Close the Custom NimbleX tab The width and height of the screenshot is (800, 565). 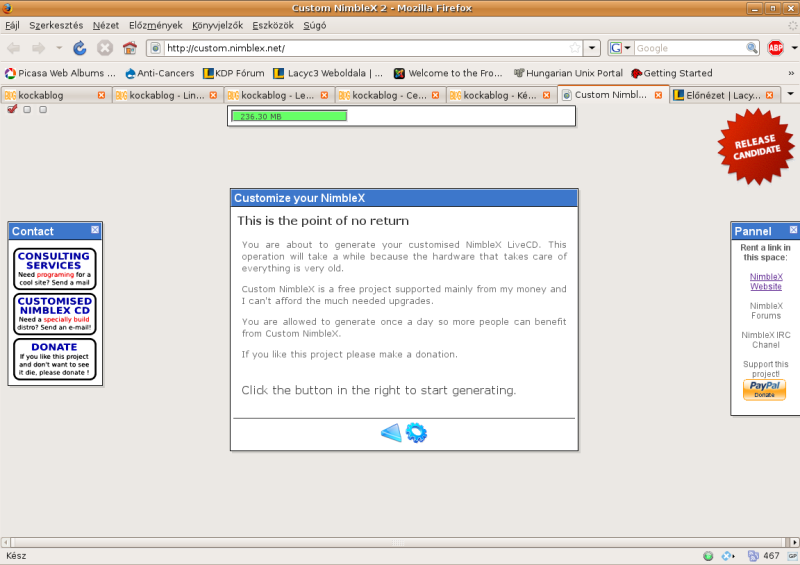pos(658,95)
